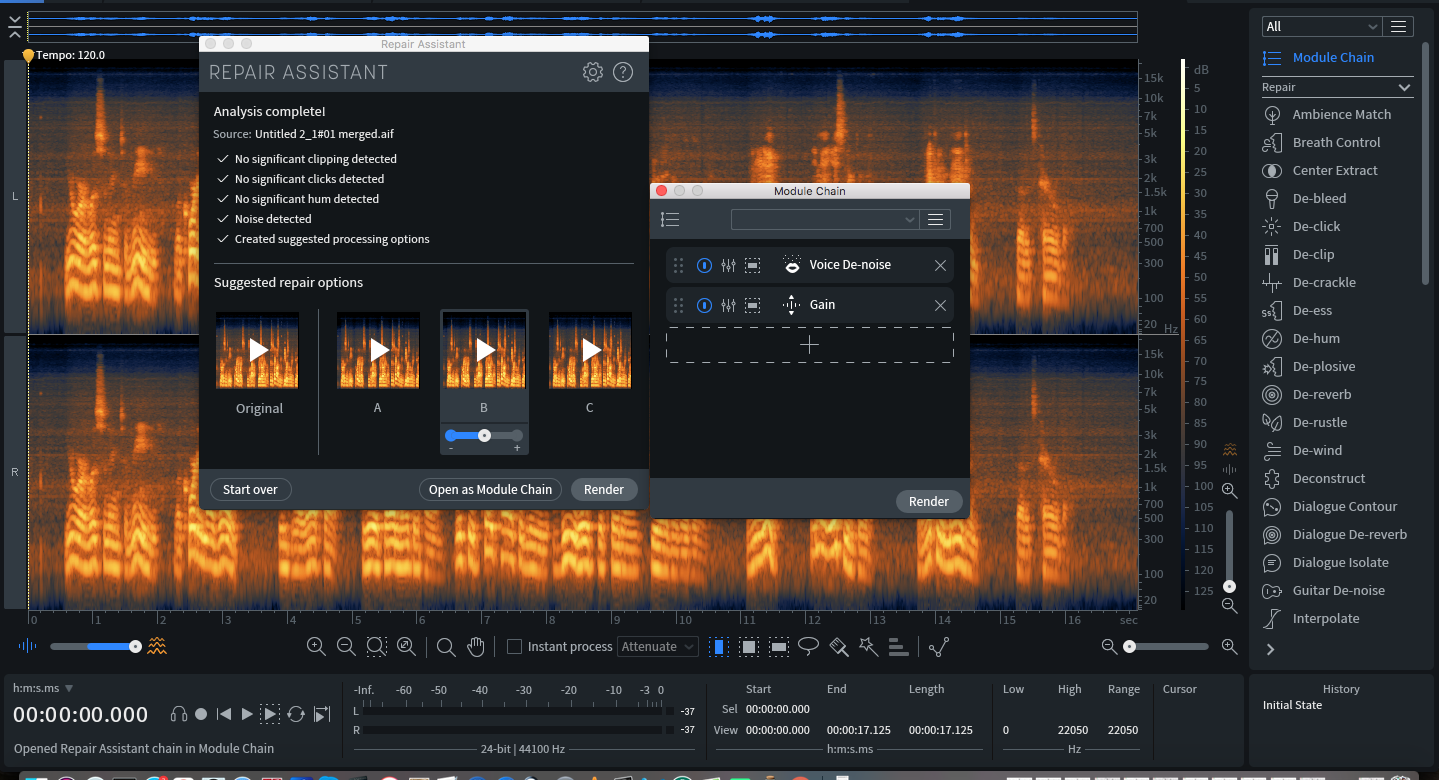Select the Grab hand tool
This screenshot has width=1439, height=780.
476,647
